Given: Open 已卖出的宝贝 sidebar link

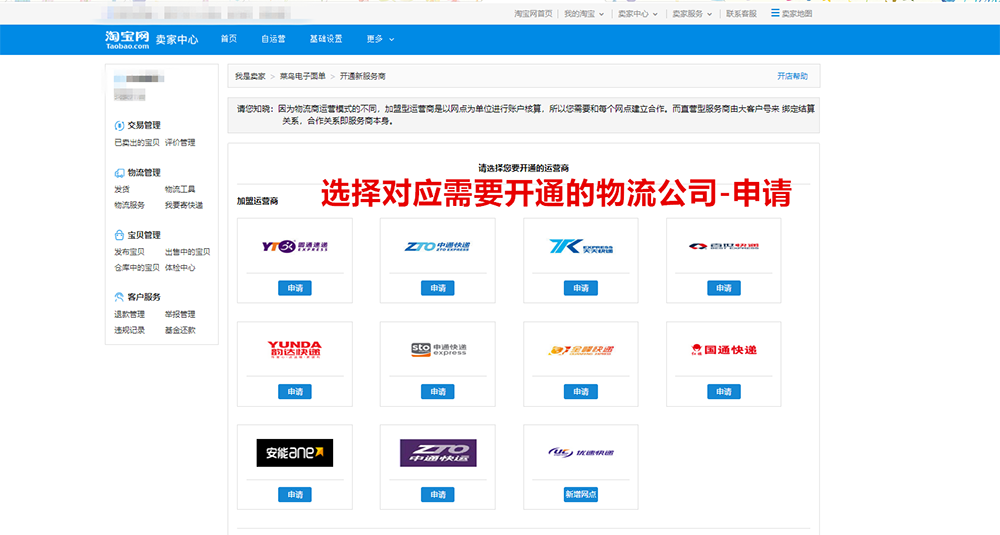Looking at the screenshot, I should click(136, 143).
